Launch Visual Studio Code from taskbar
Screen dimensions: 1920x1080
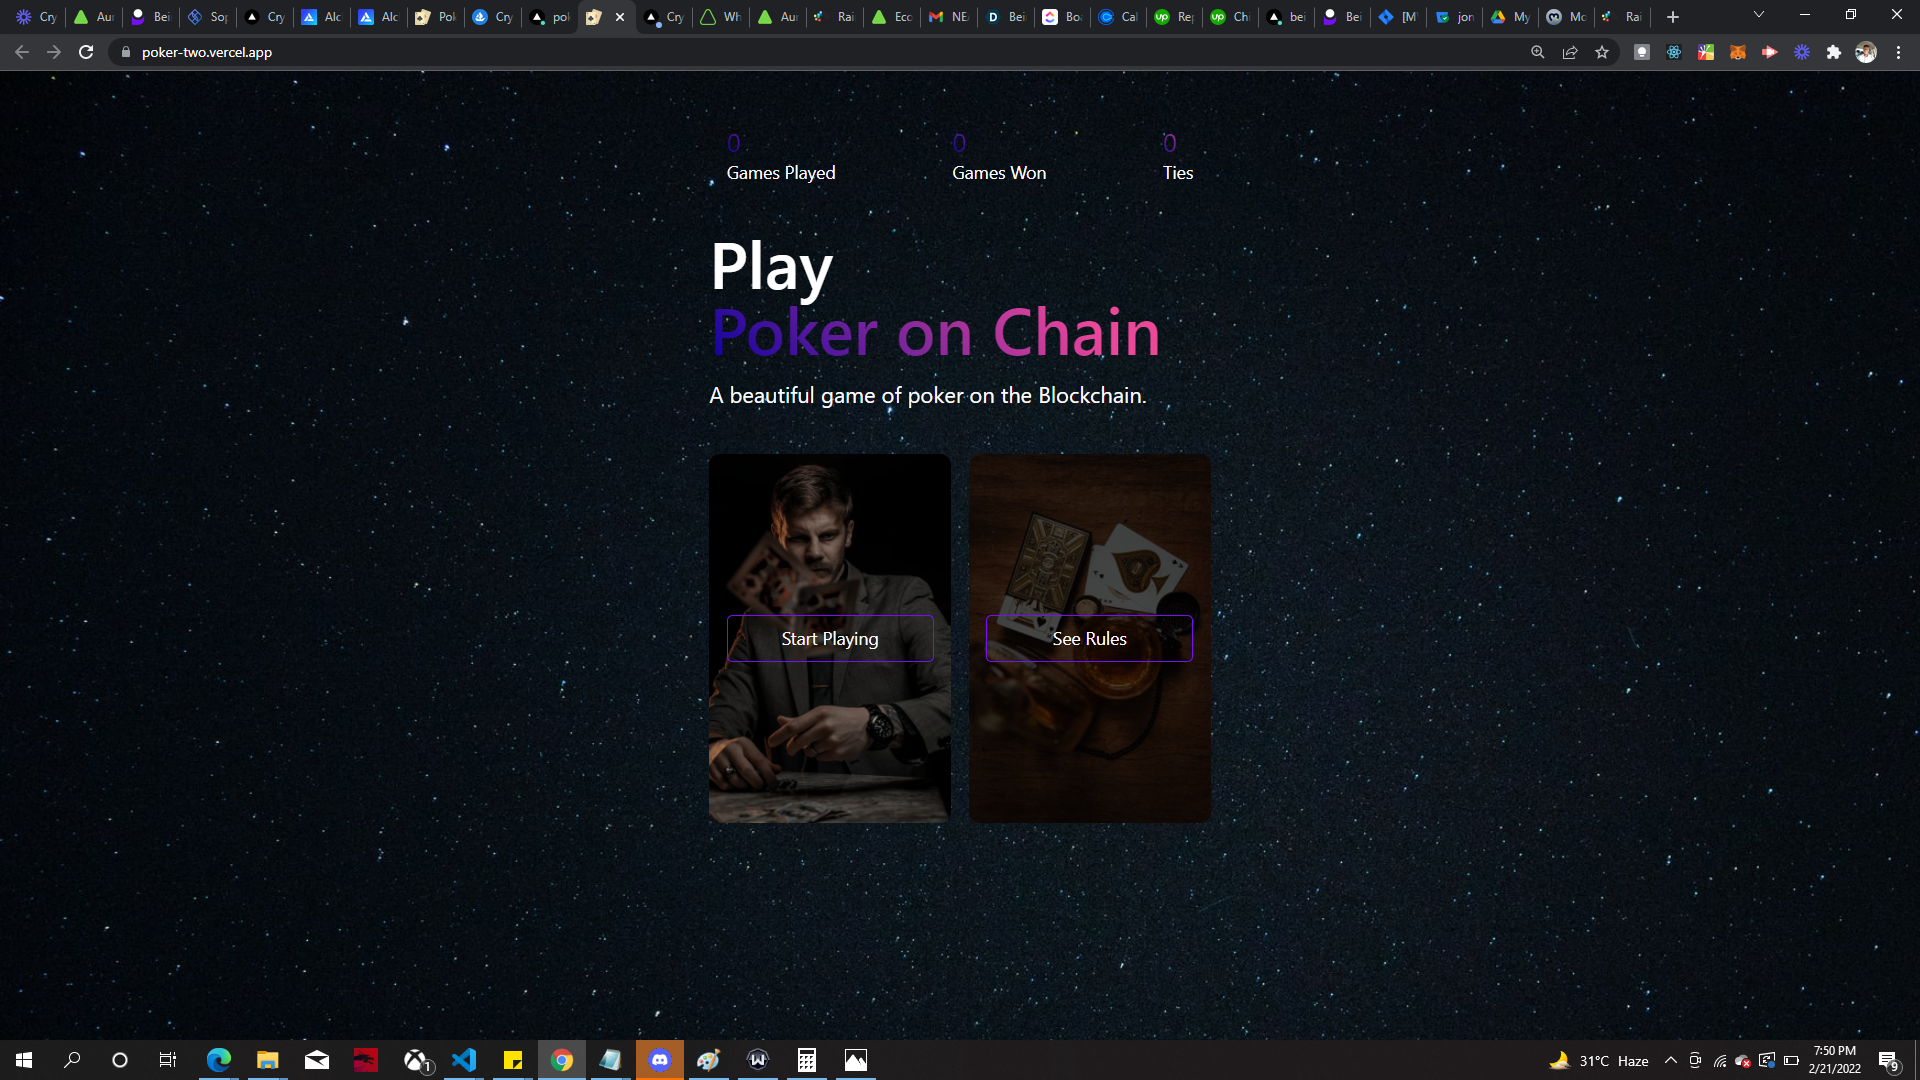coord(464,1060)
